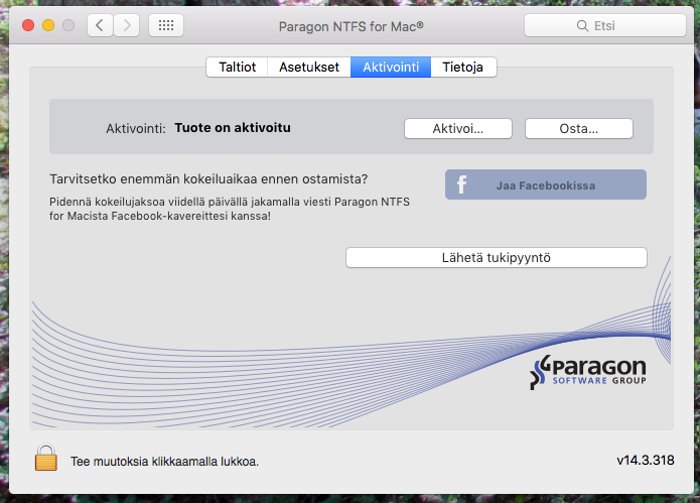700x503 pixels.
Task: Share via Jaa Facebookissa button
Action: 546,184
